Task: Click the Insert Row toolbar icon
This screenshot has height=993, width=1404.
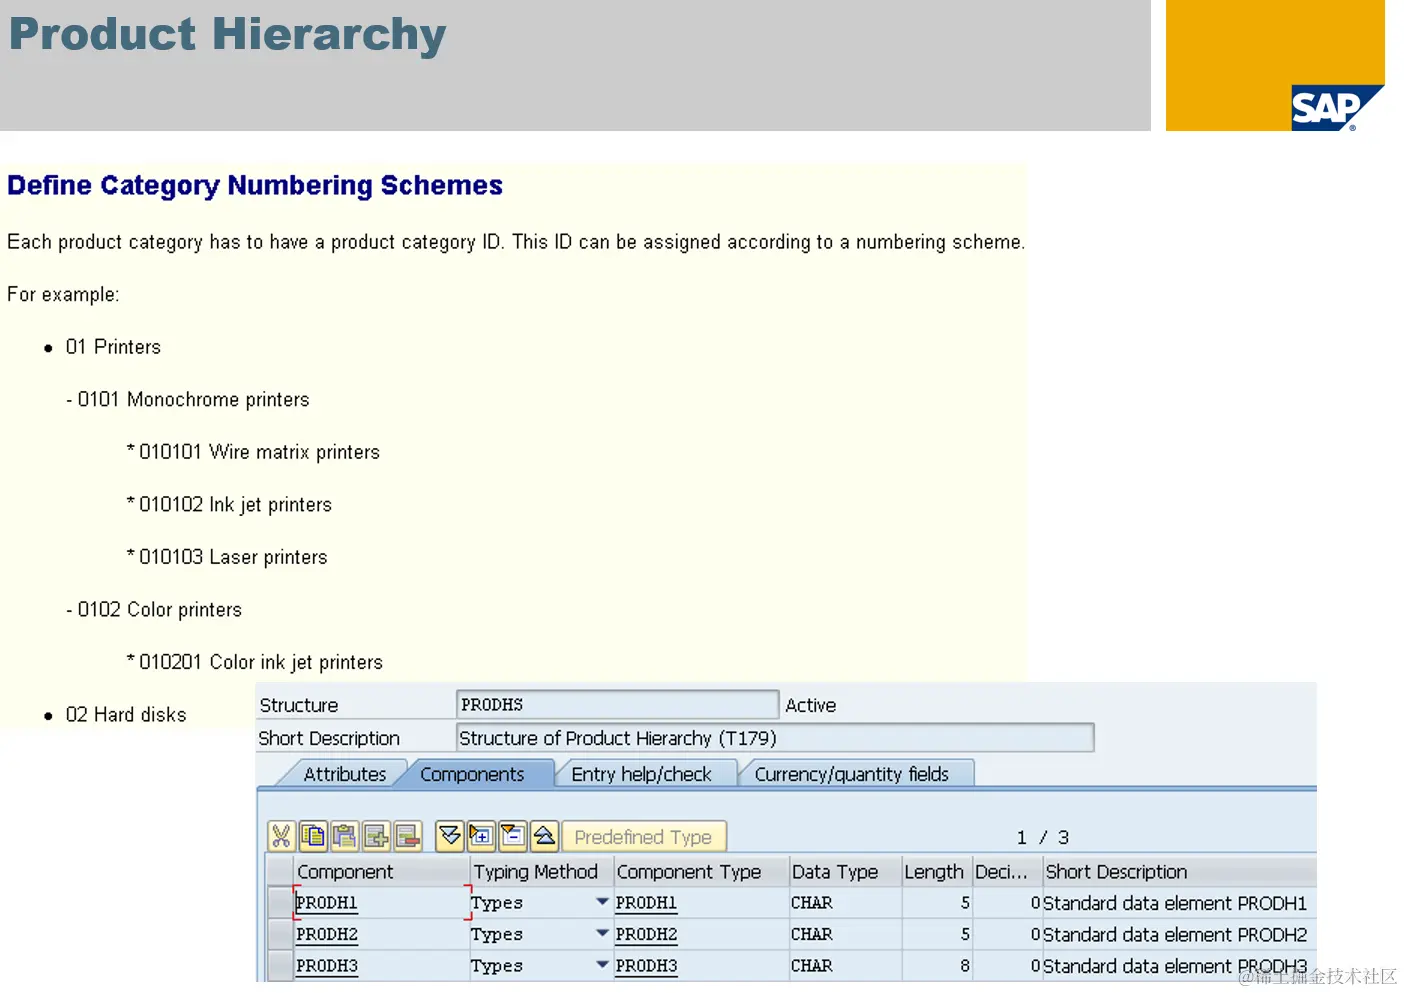Action: coord(376,836)
